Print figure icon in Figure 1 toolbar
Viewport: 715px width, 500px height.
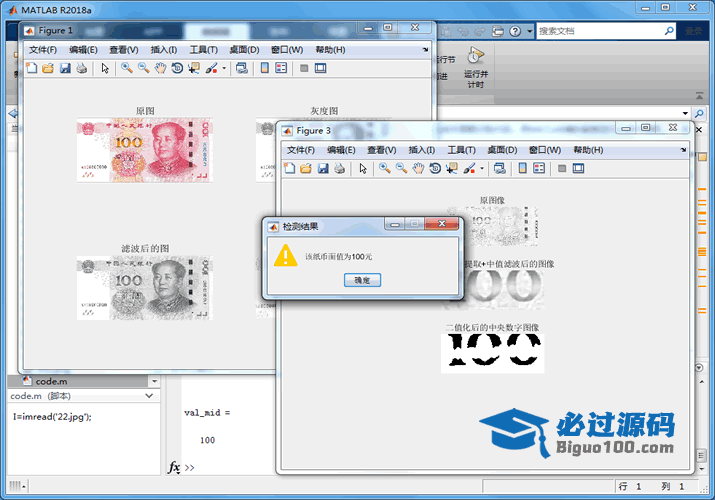pos(82,68)
